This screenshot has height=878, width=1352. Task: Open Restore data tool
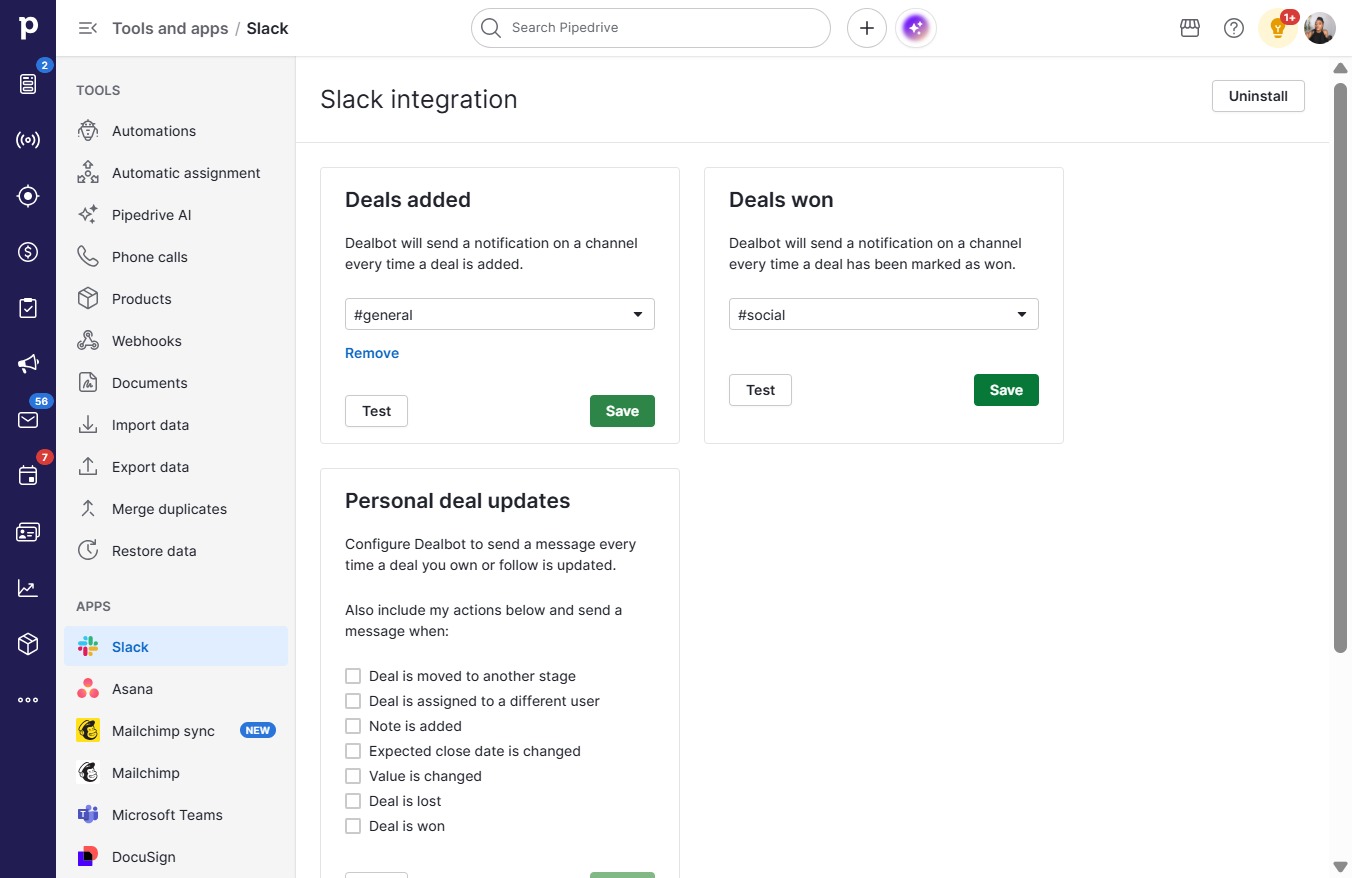(176, 551)
